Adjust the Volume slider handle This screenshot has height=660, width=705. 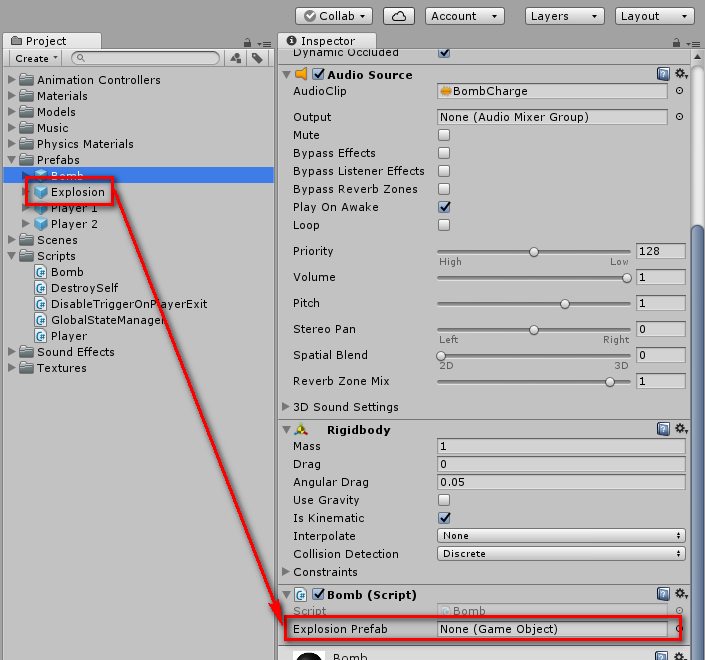(627, 278)
